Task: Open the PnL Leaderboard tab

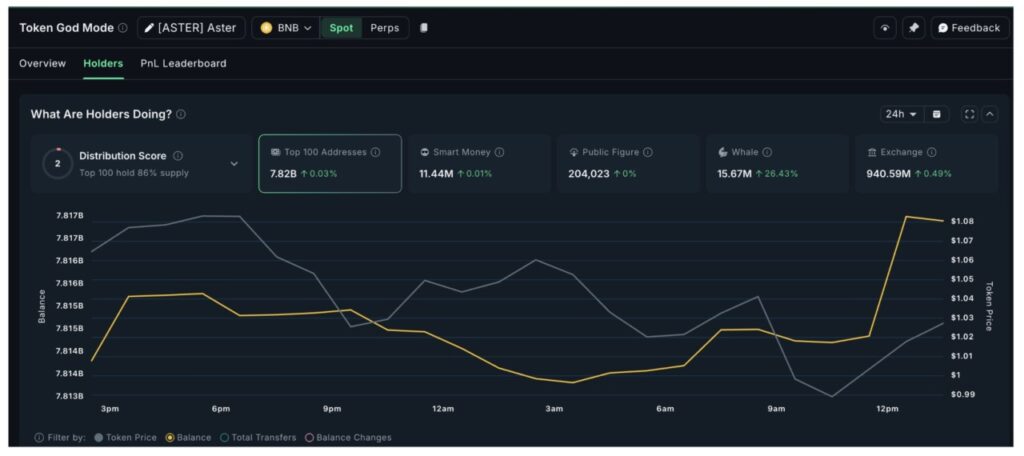Action: (183, 63)
